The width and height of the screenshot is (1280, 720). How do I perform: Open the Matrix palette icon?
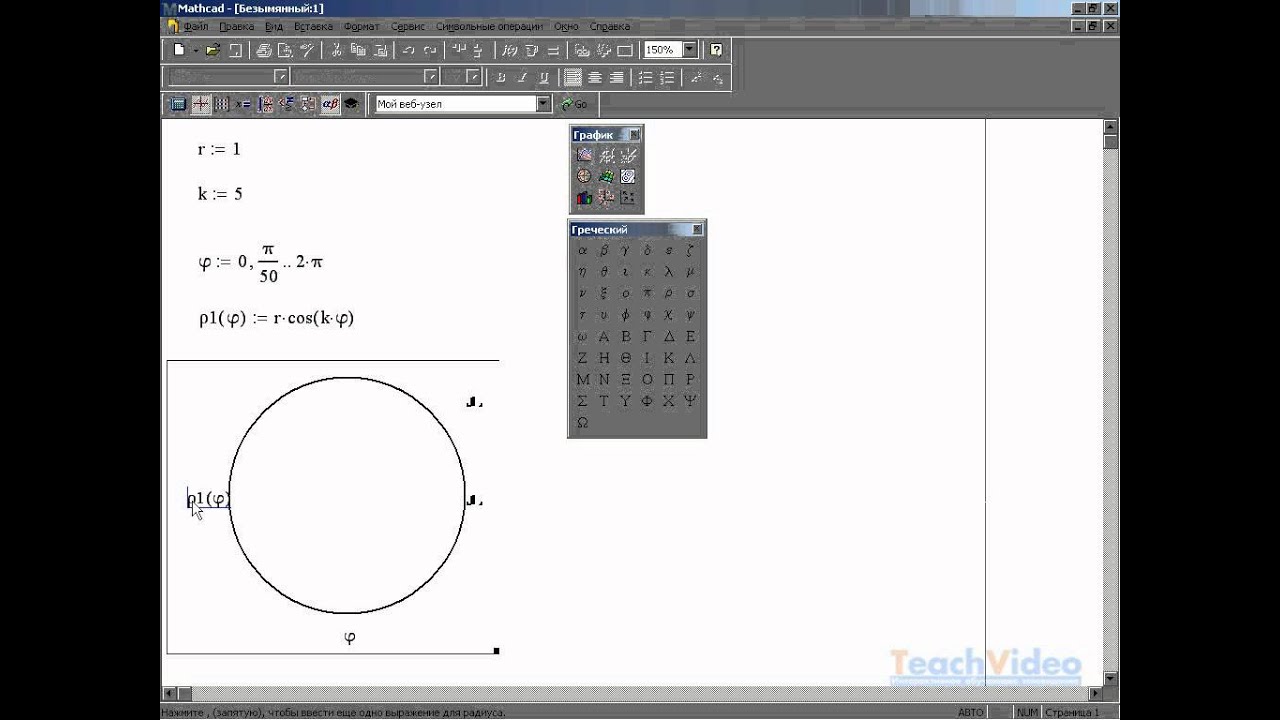[x=221, y=104]
